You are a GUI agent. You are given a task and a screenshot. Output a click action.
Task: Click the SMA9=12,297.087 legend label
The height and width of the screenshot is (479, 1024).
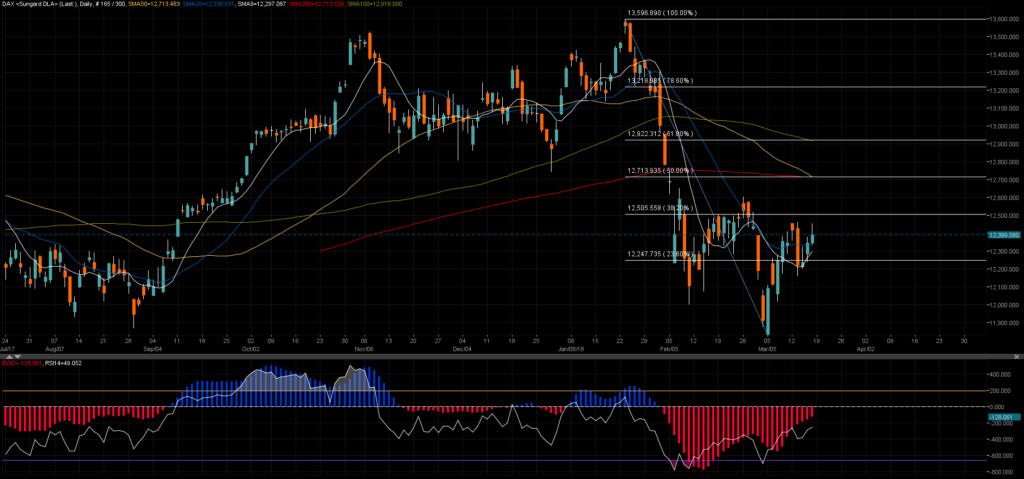pyautogui.click(x=262, y=4)
